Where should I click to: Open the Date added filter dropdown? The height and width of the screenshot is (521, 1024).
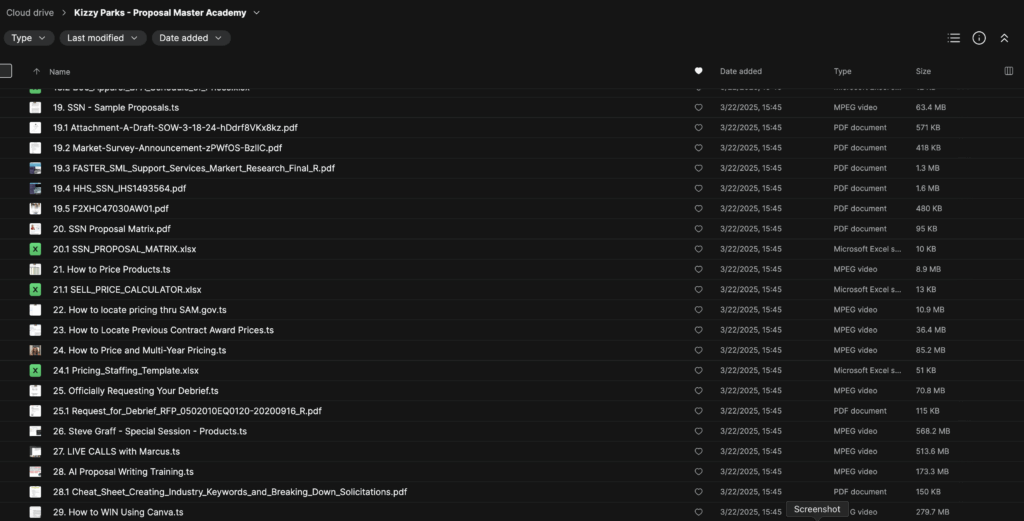point(191,38)
